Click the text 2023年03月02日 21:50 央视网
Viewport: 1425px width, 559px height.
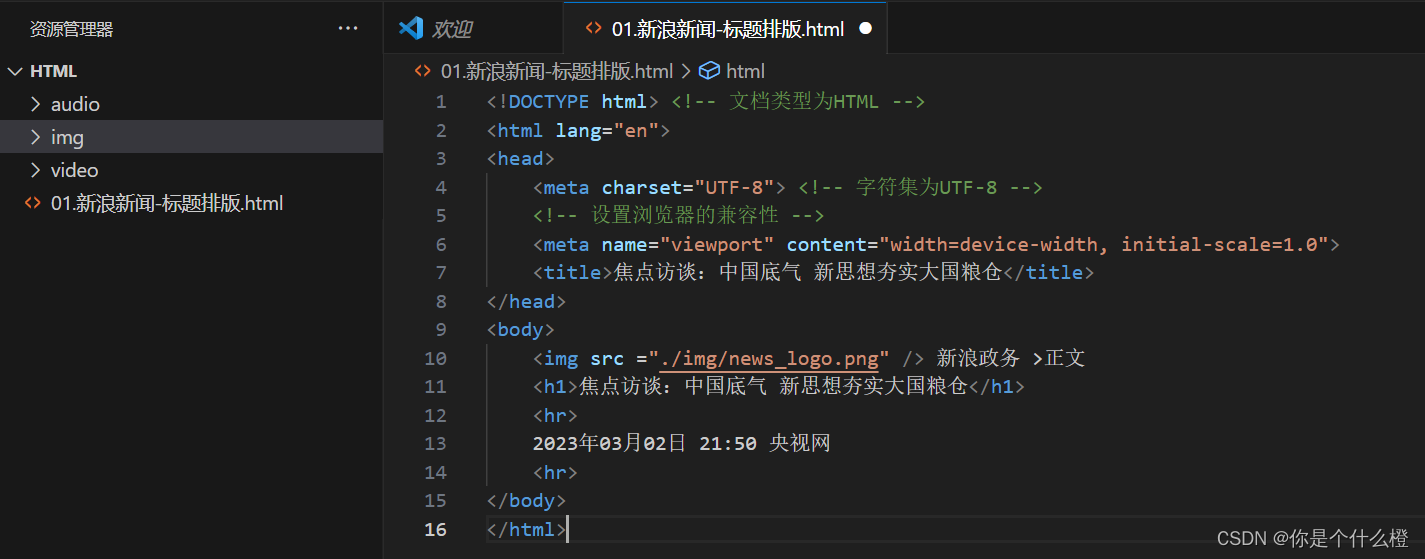click(x=682, y=443)
